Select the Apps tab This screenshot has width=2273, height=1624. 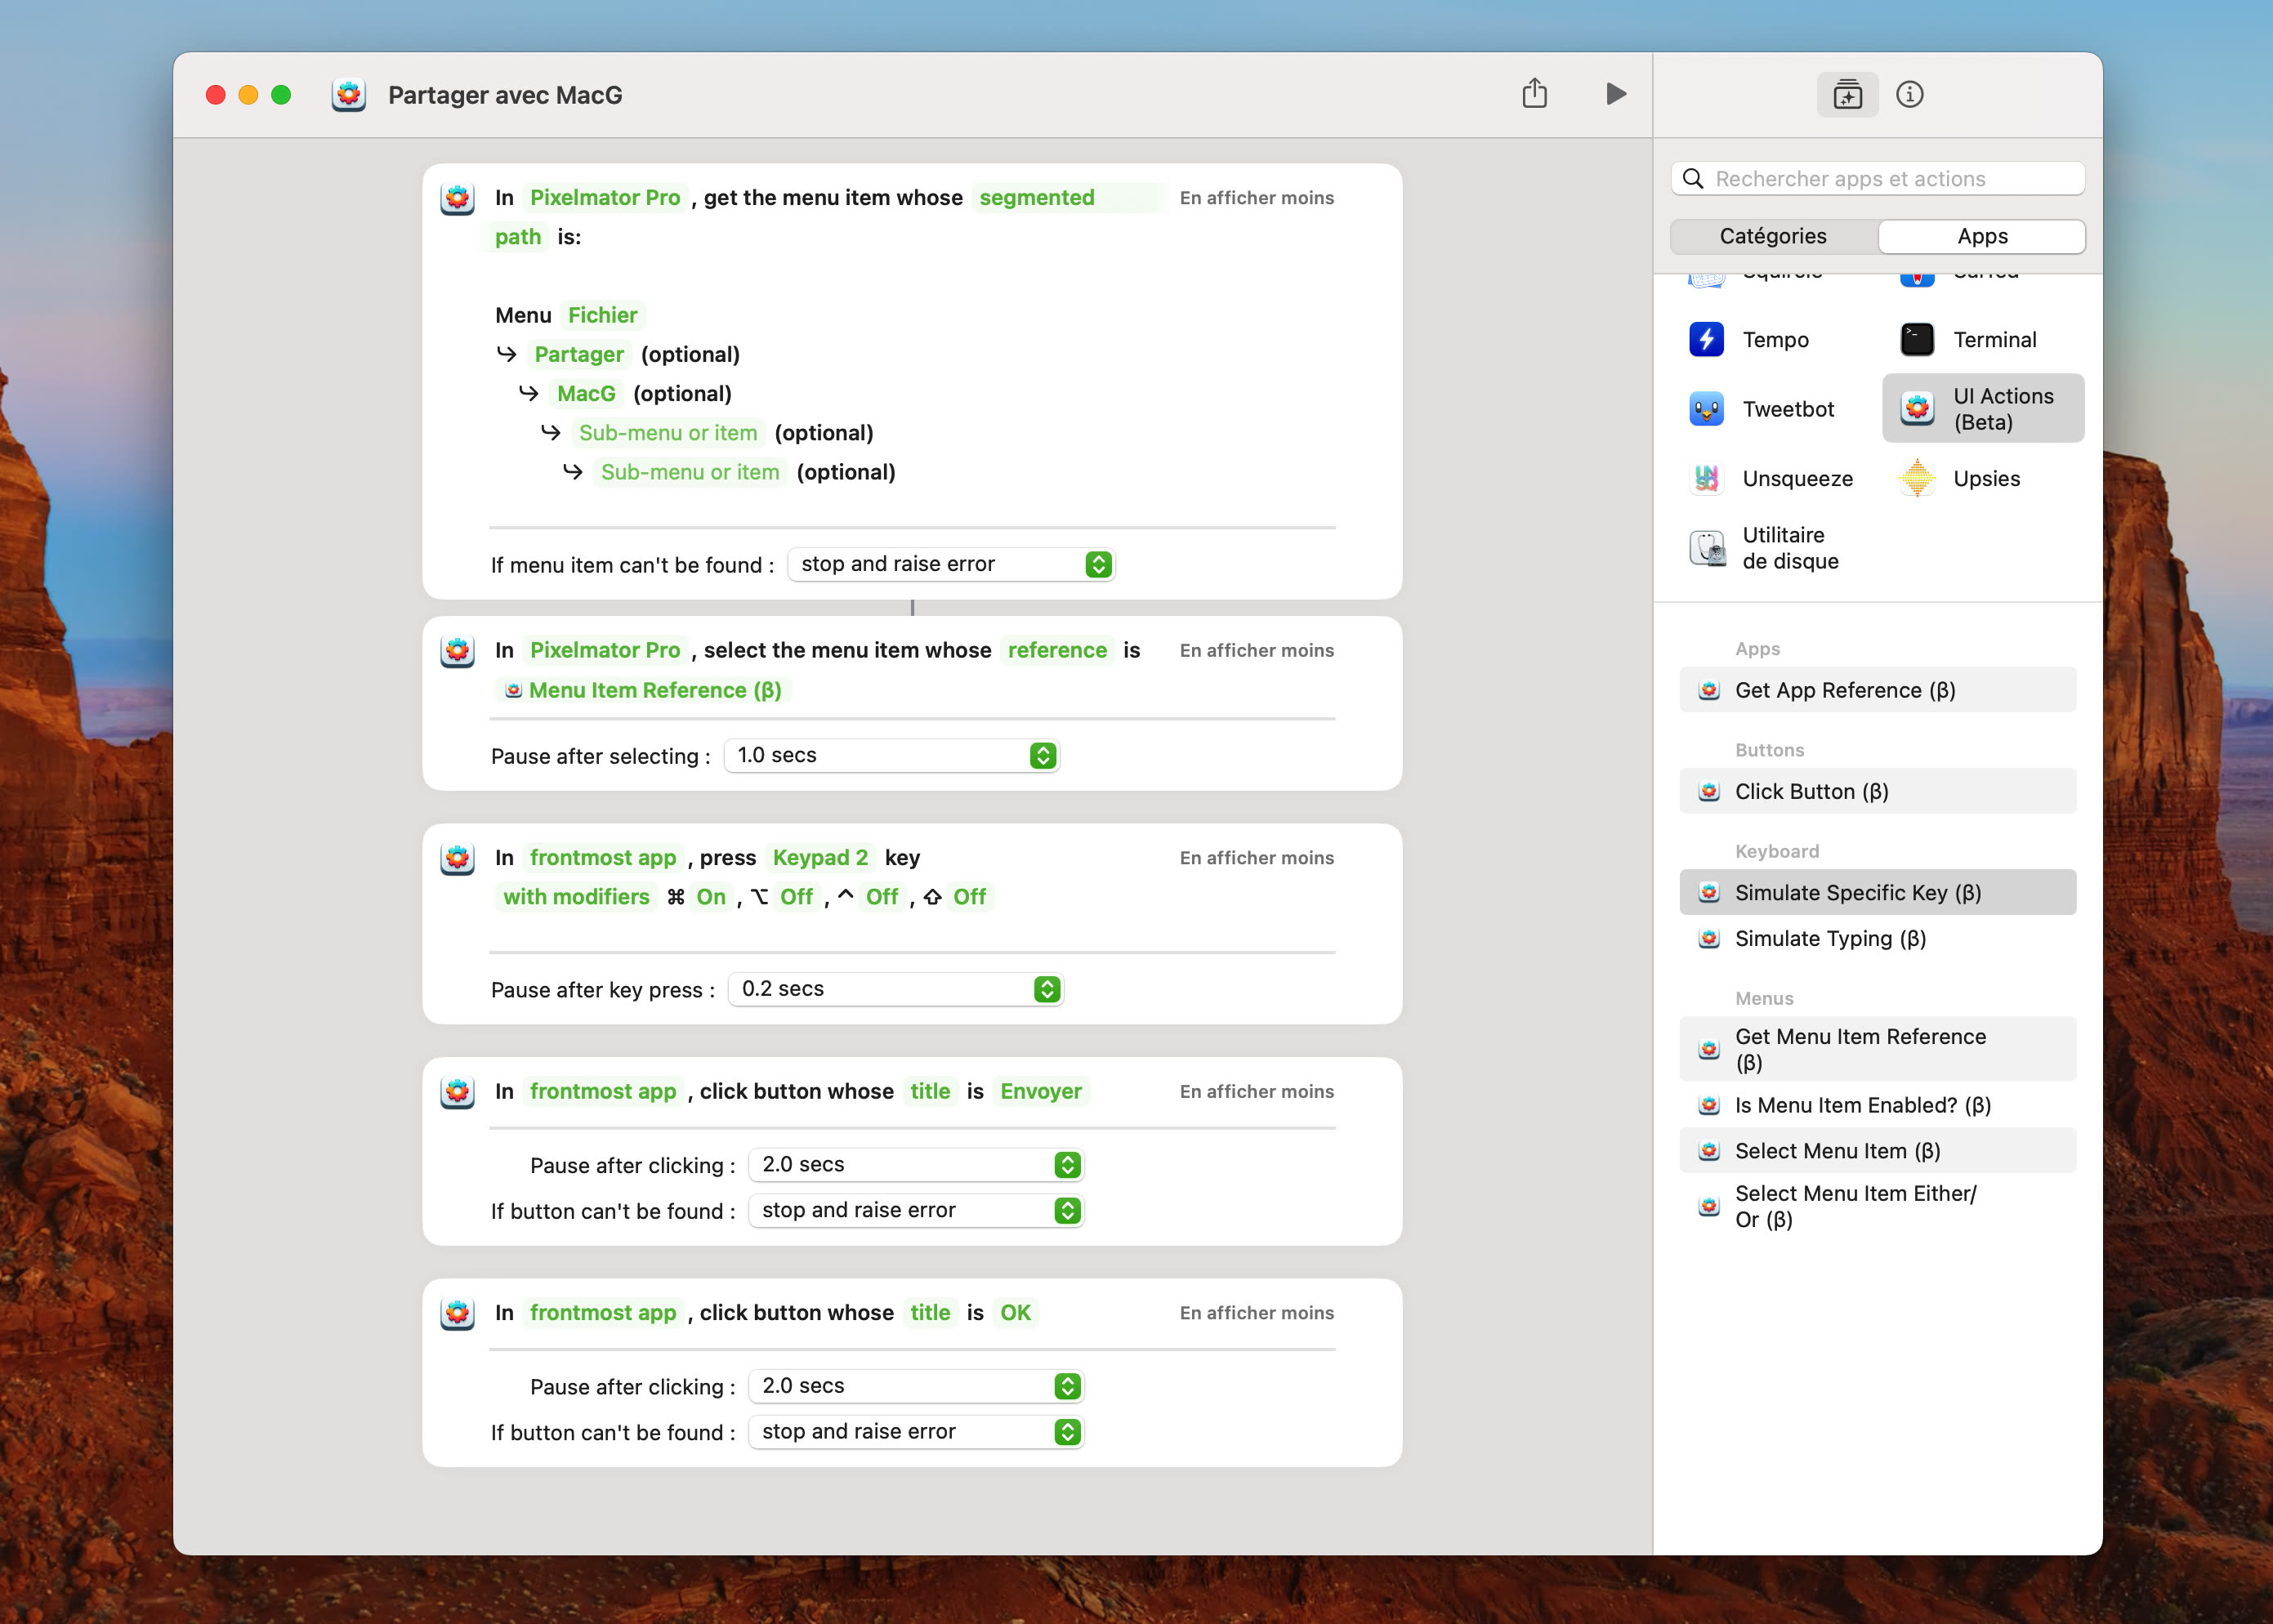click(x=1982, y=236)
